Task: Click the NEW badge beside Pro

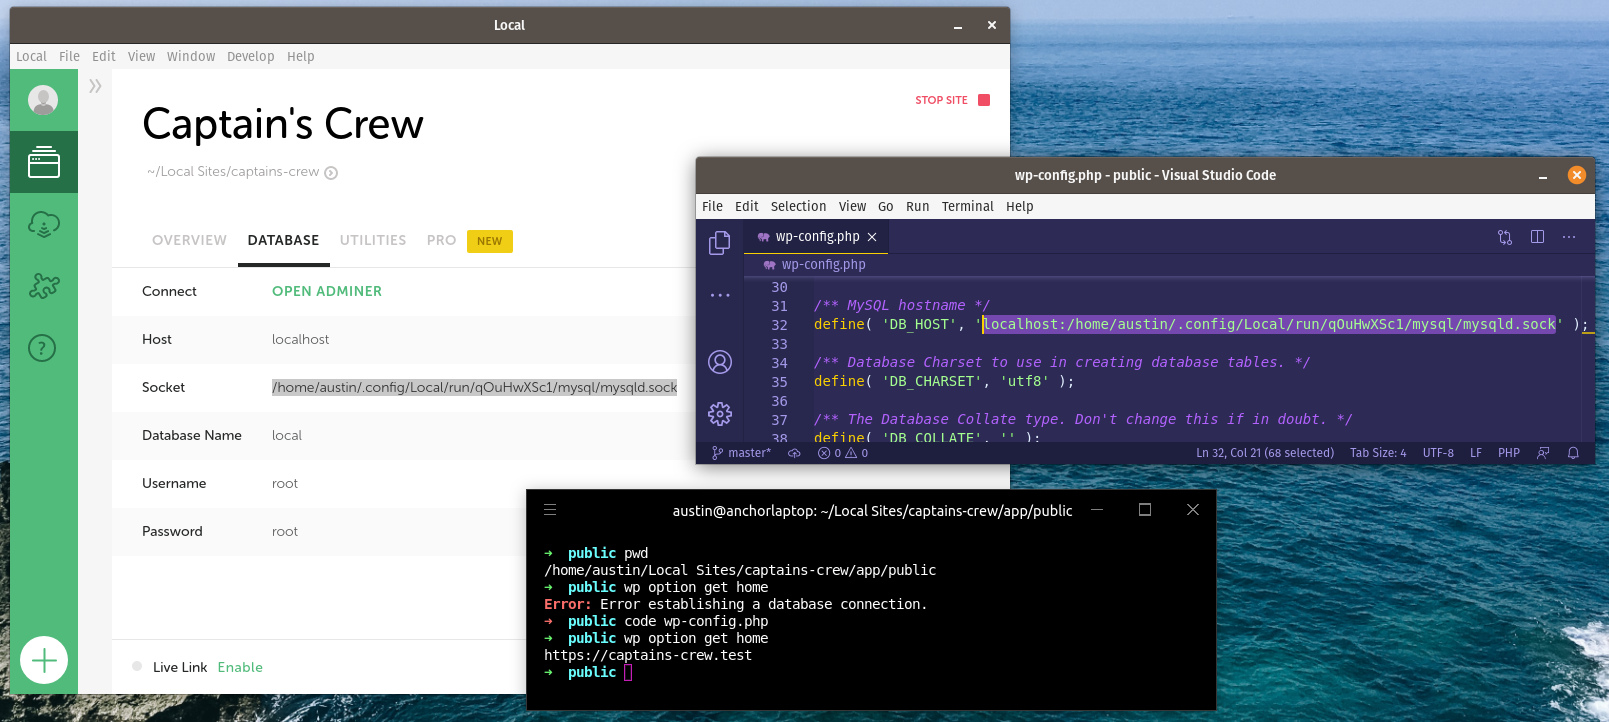Action: (490, 241)
